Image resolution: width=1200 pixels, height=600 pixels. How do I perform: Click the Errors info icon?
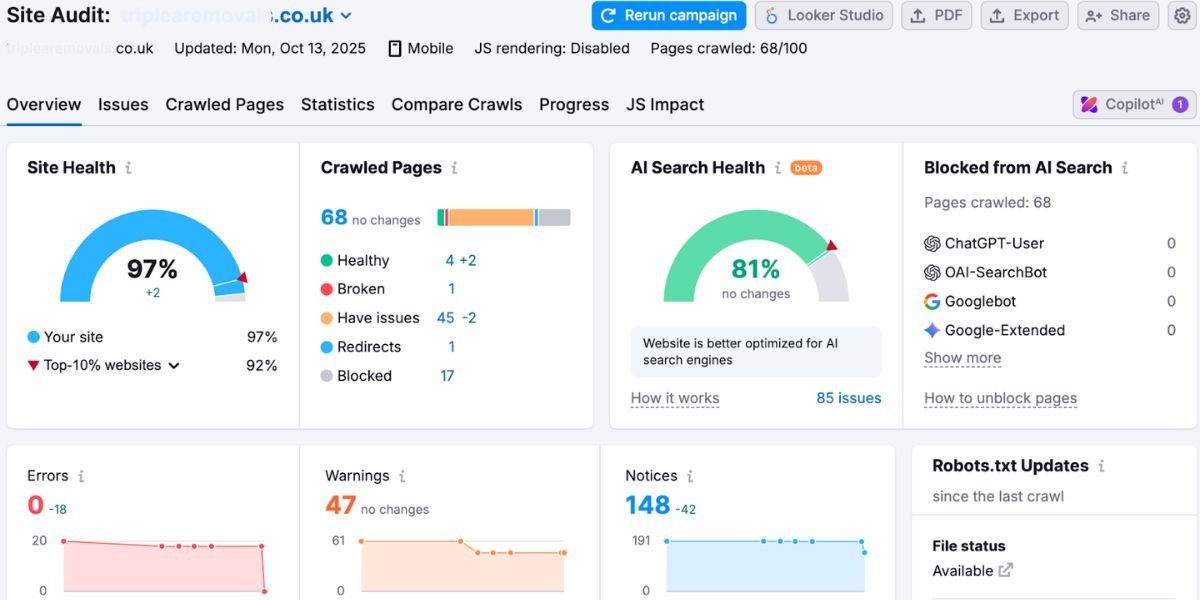81,476
